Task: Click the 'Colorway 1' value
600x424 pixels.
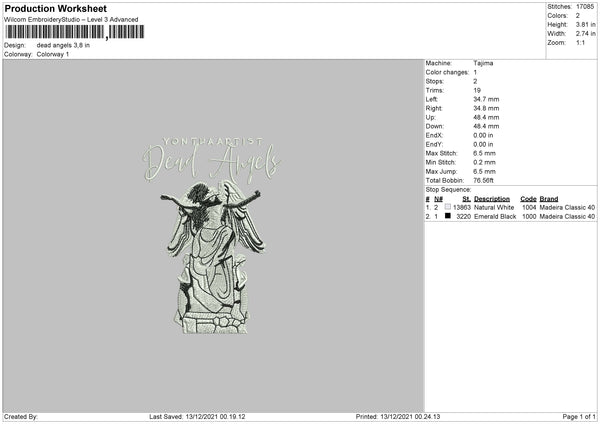Action: coord(53,54)
